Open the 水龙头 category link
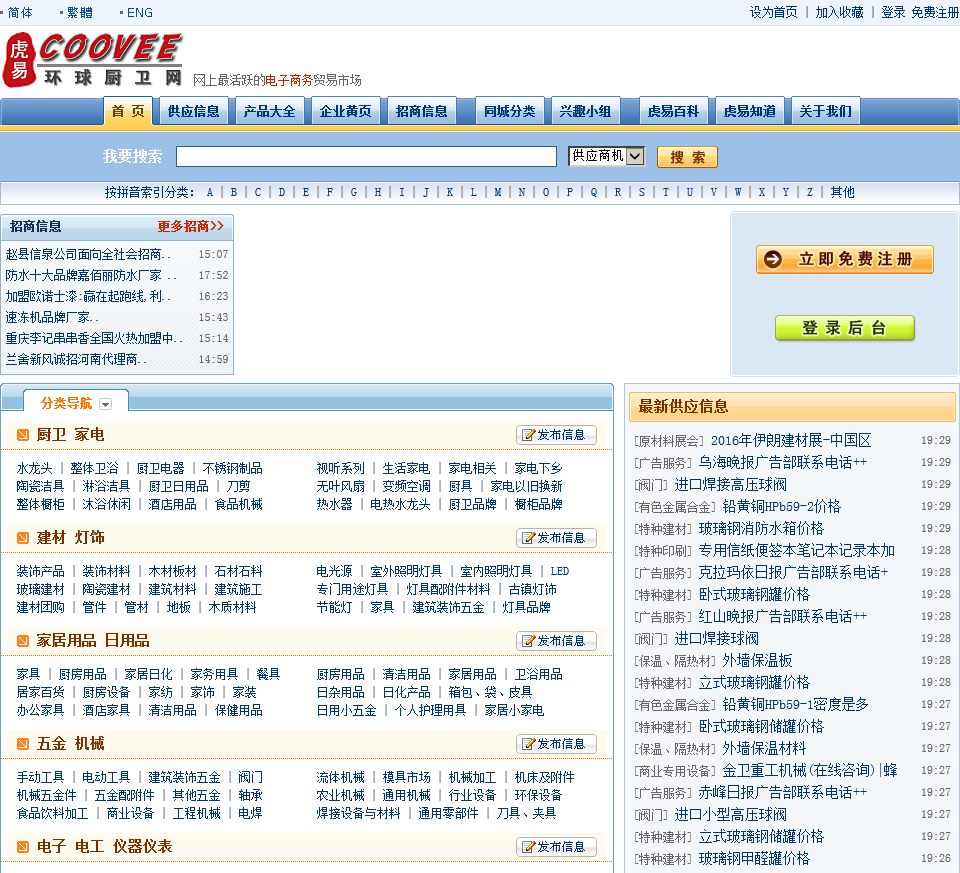The image size is (960, 873). pos(34,468)
